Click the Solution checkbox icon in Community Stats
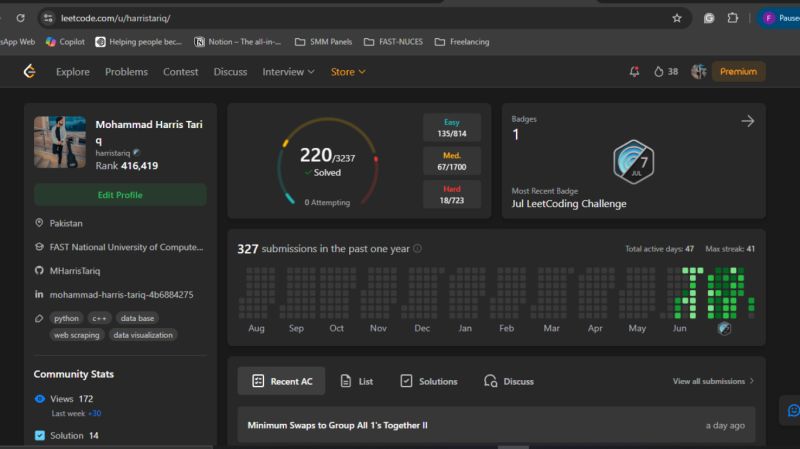The image size is (800, 449). click(x=40, y=435)
